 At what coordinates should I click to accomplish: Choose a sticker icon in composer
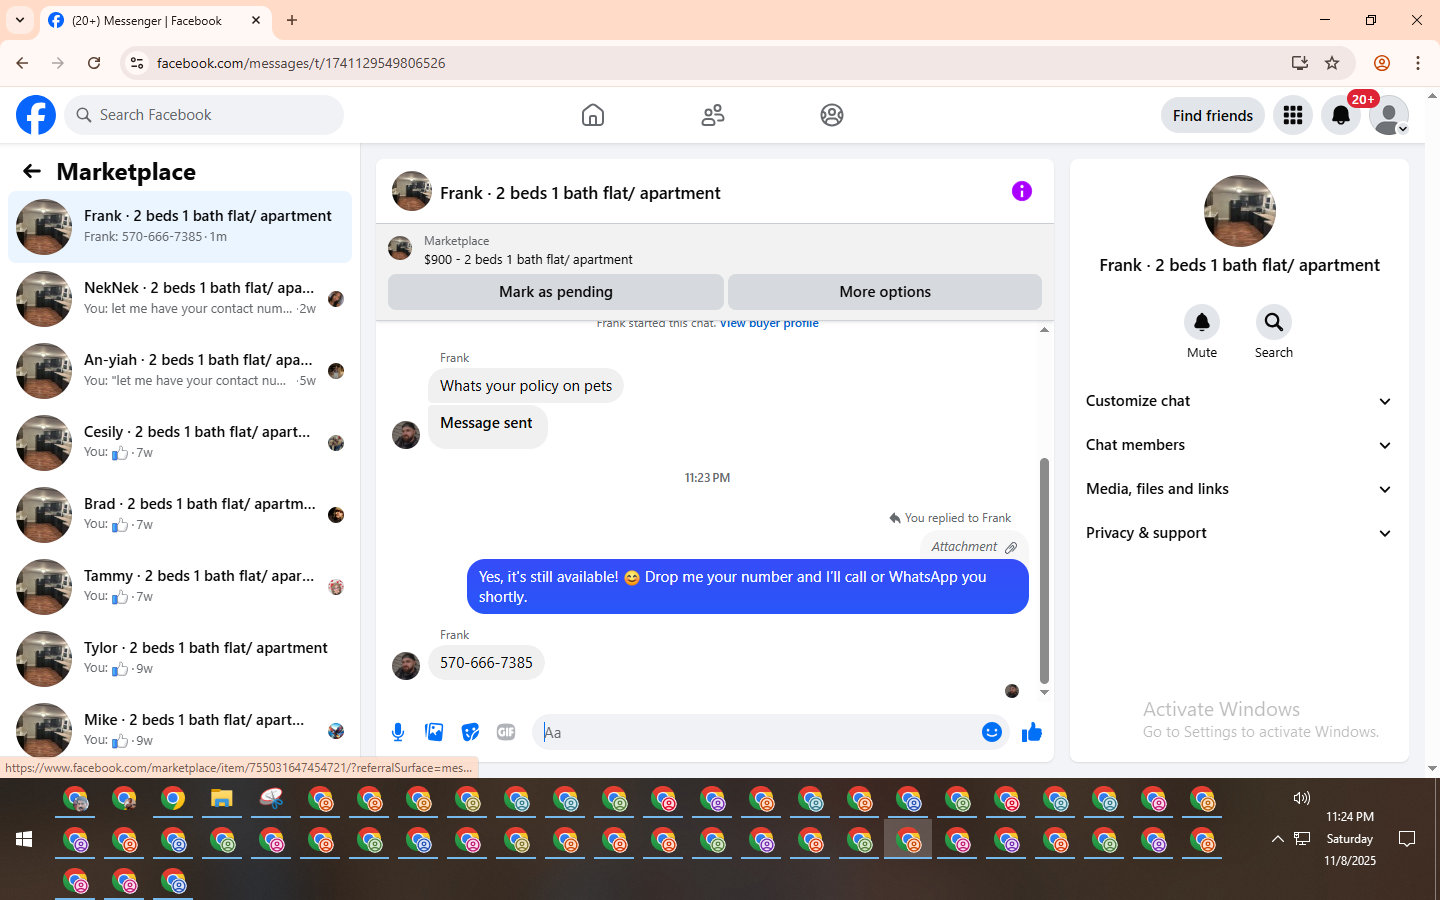[x=470, y=732]
